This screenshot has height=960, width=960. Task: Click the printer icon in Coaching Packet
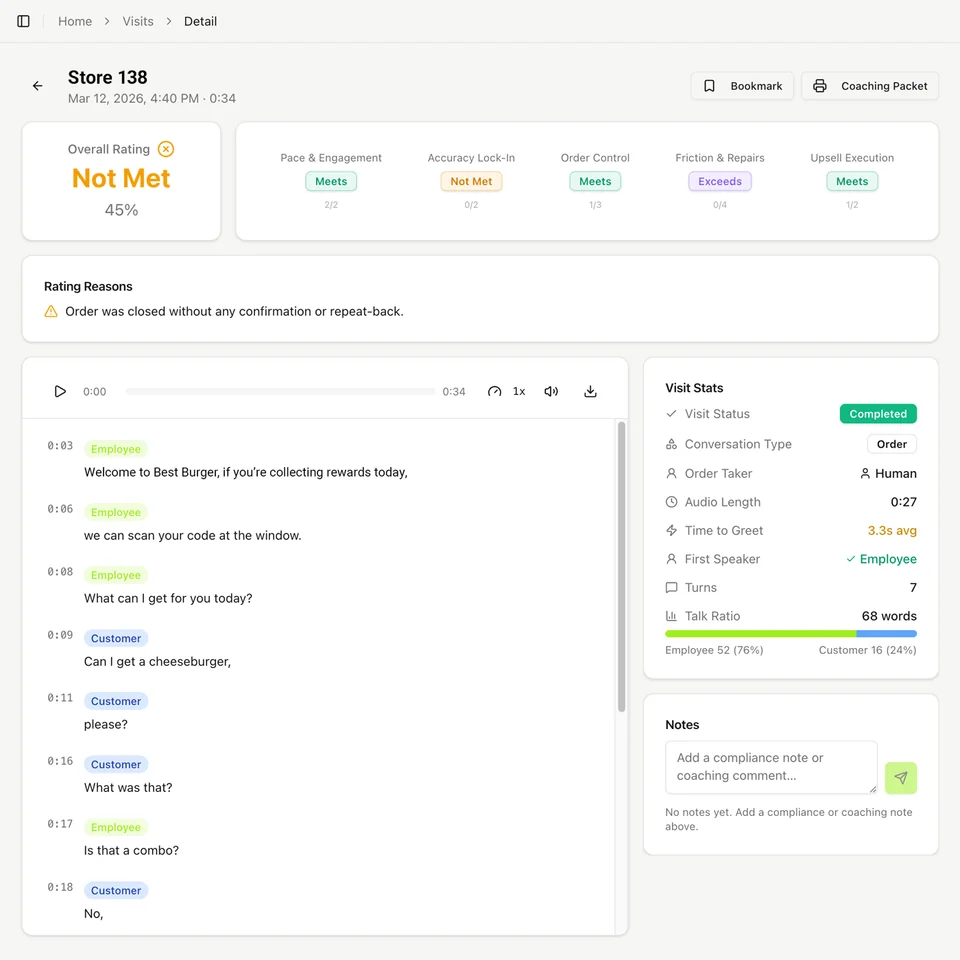pyautogui.click(x=820, y=86)
